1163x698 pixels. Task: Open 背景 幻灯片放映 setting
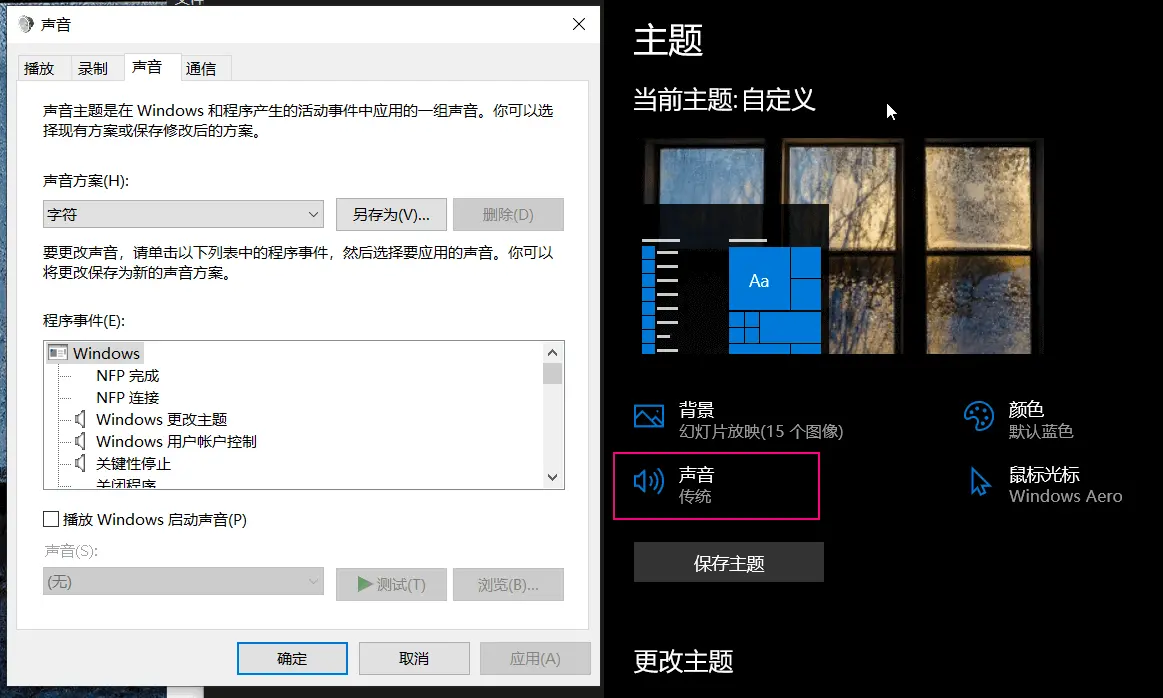click(739, 420)
